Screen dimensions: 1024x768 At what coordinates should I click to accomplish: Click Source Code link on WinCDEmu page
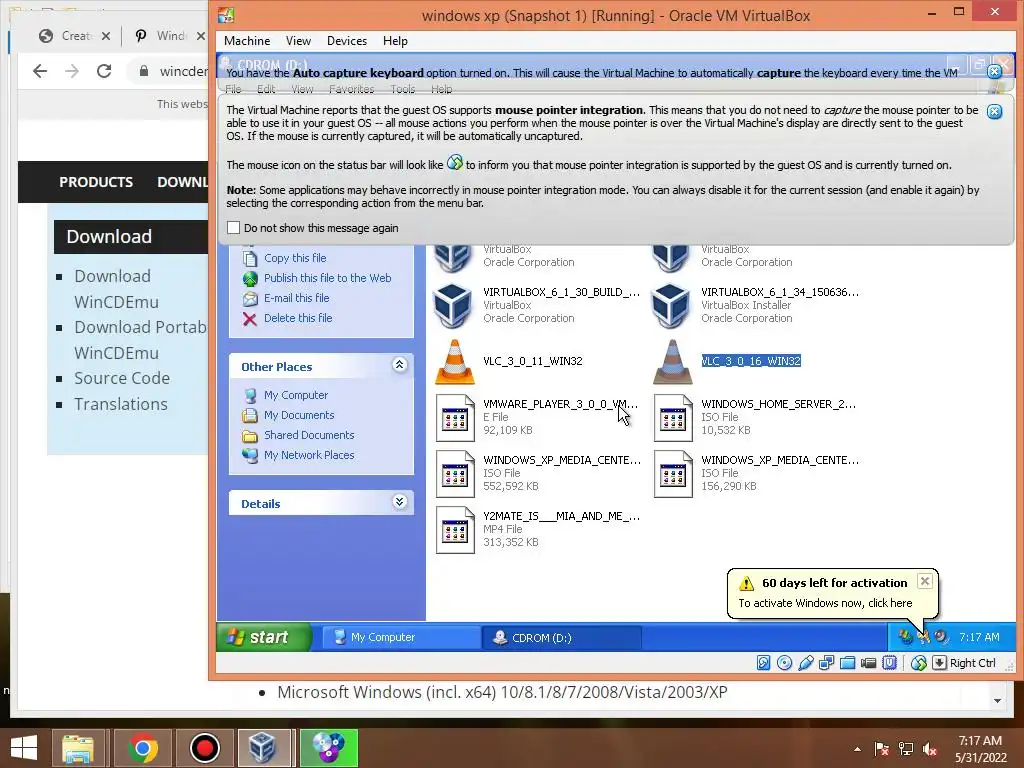tap(121, 378)
